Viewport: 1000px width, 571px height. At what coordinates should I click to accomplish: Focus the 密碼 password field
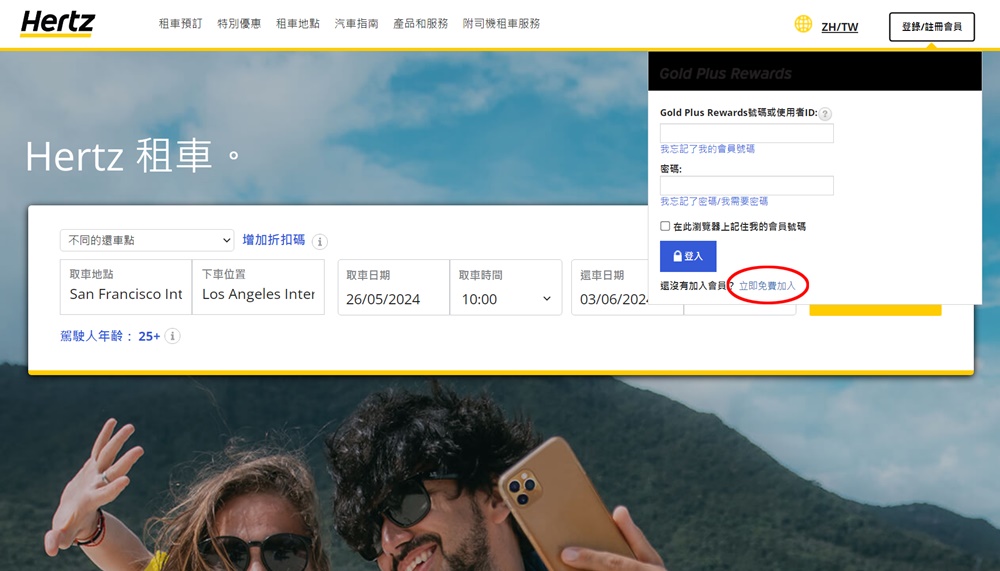click(746, 186)
